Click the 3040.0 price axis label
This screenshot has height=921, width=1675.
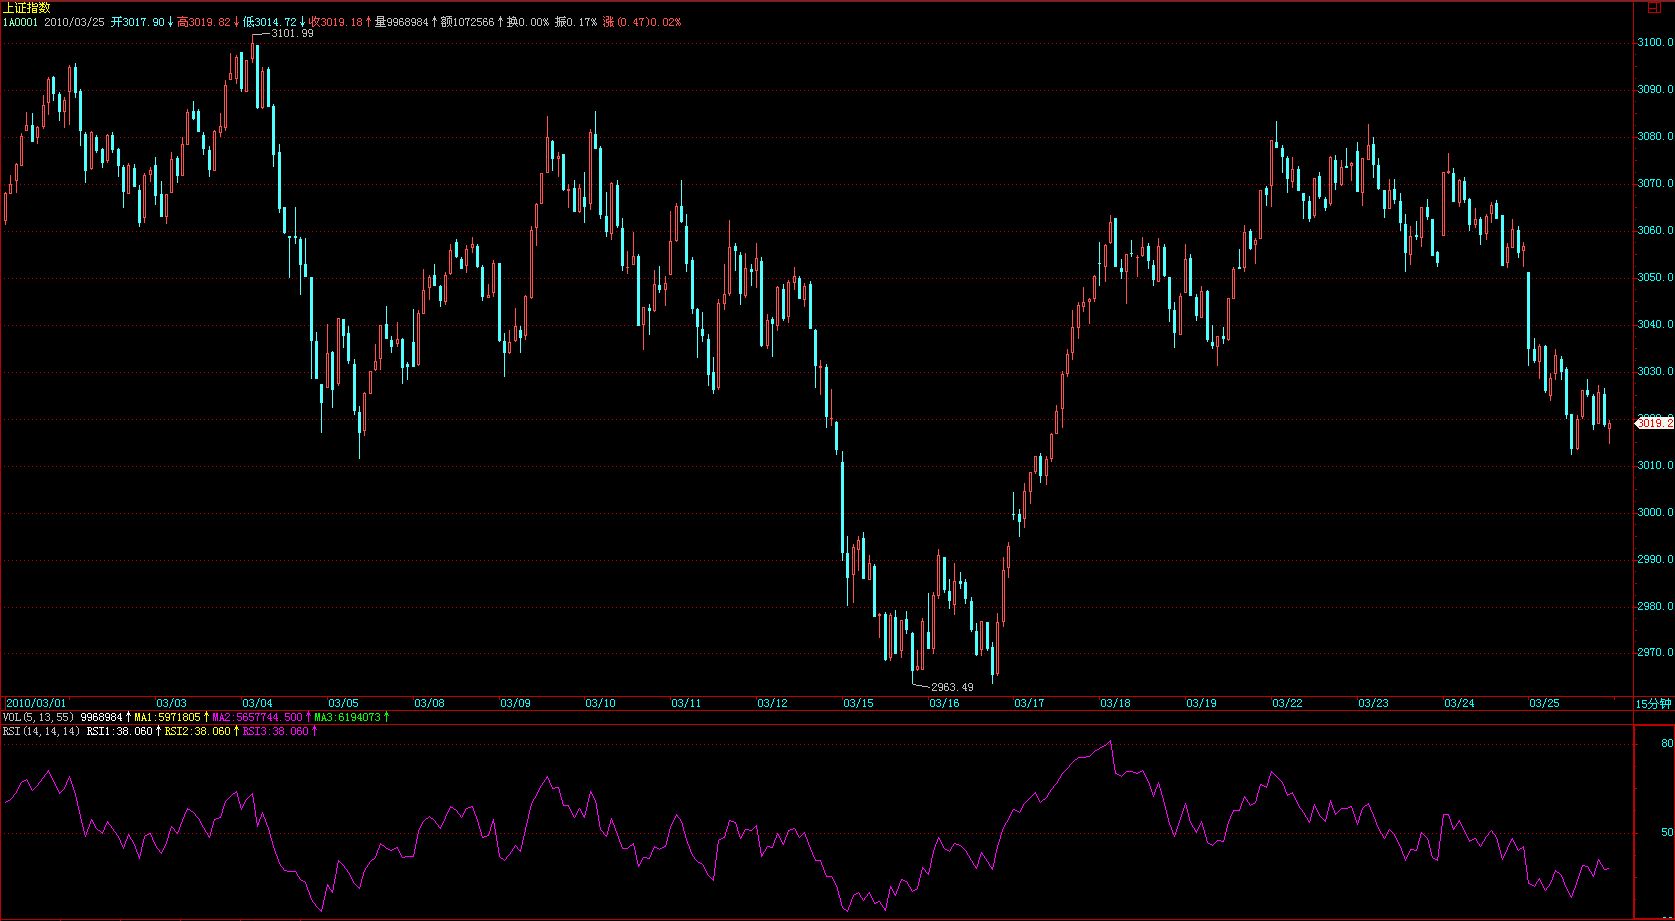pyautogui.click(x=1656, y=325)
